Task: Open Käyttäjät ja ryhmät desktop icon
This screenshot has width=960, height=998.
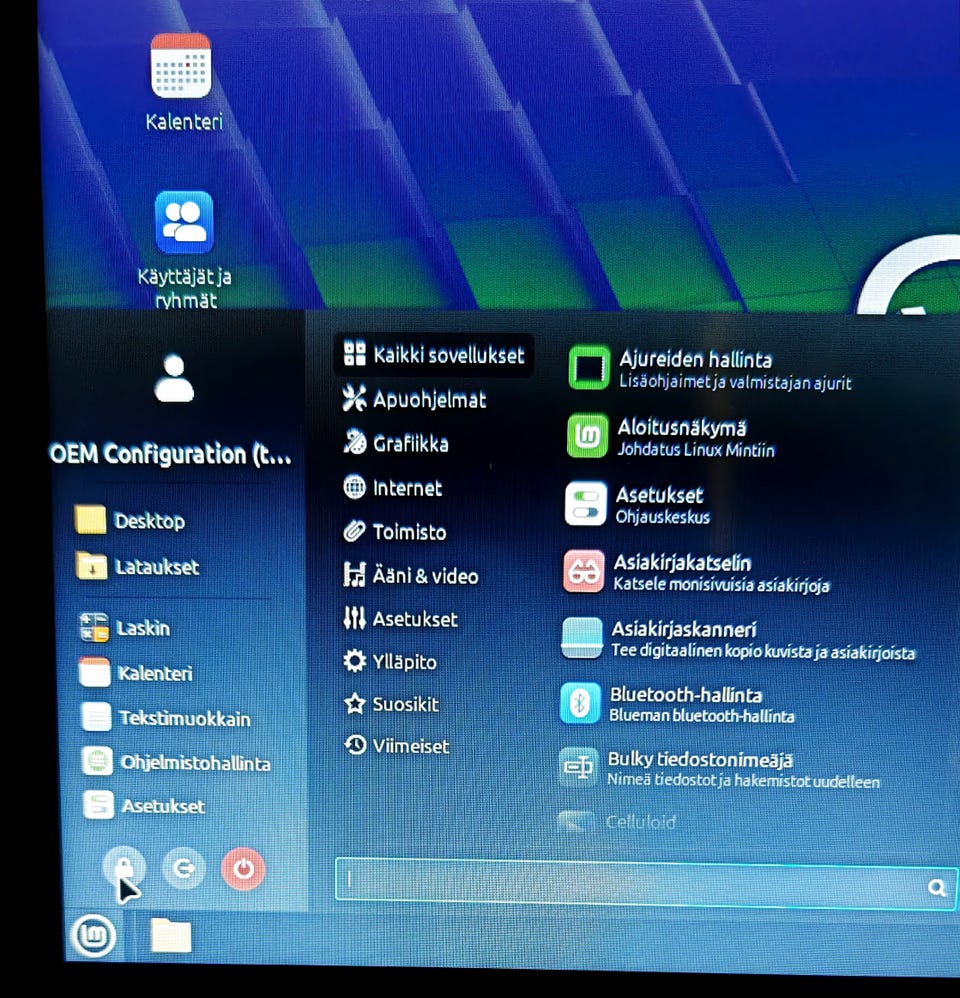Action: point(184,250)
